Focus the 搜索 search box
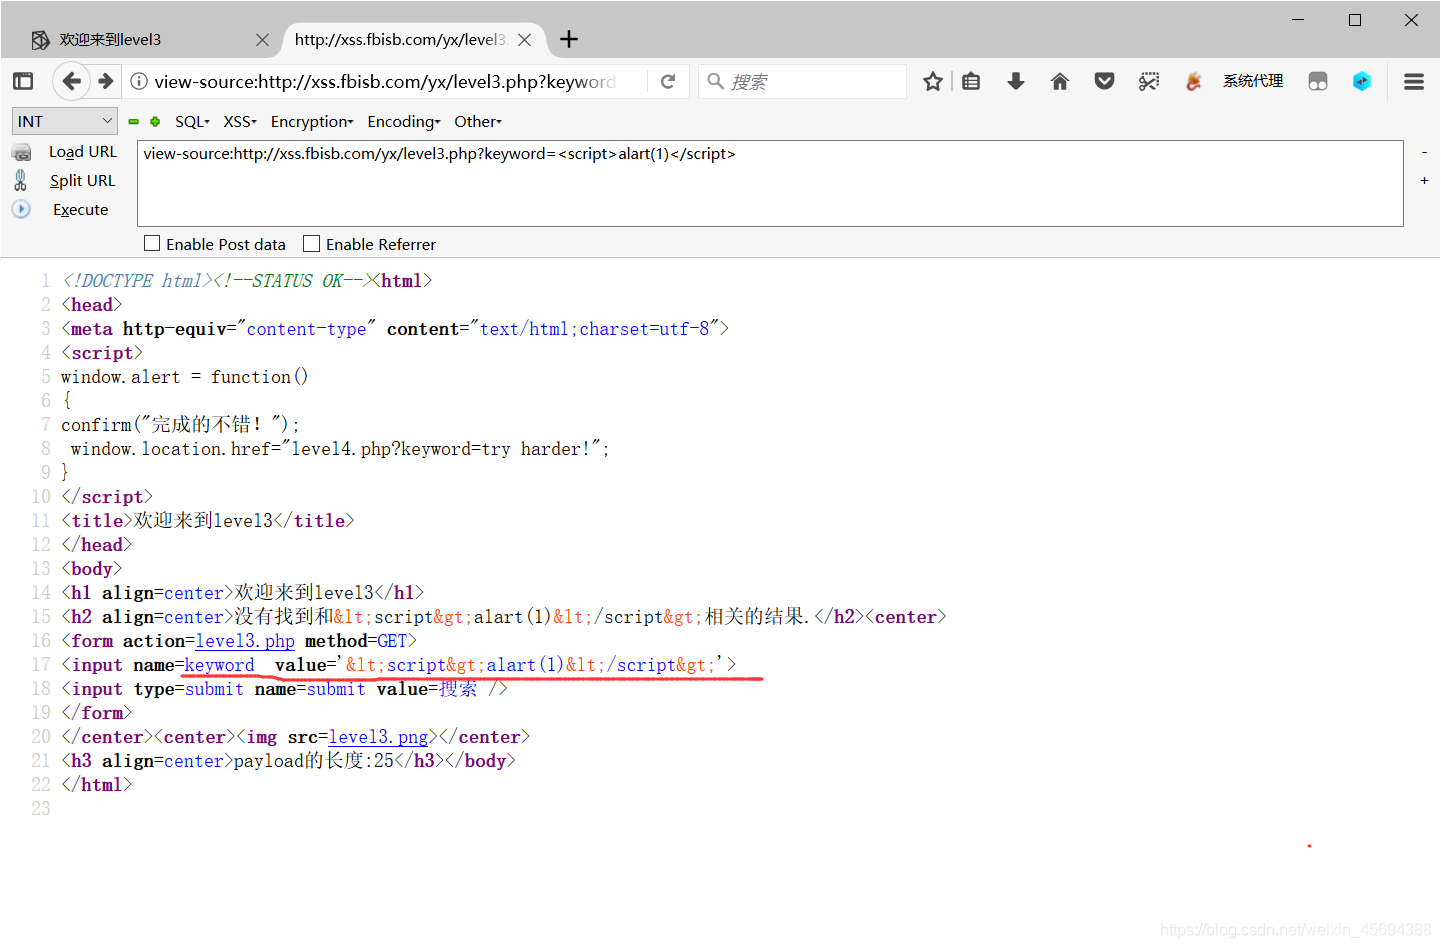The width and height of the screenshot is (1441, 948). 802,81
